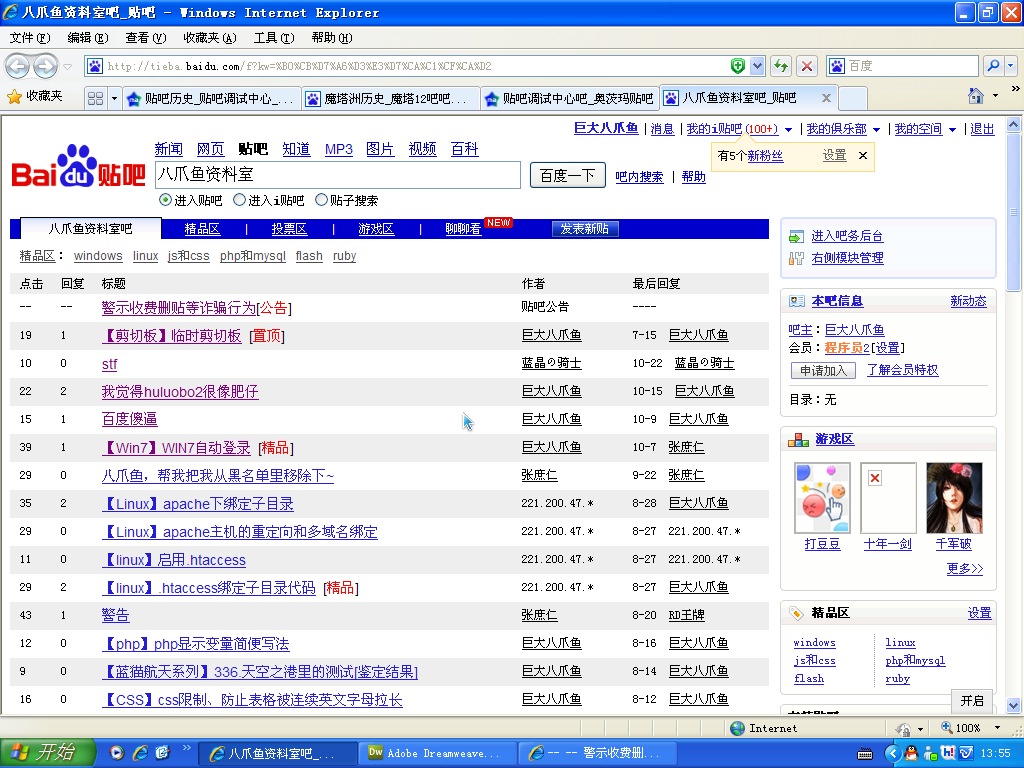
Task: Switch to the 贴吧历史_贴吧调试中心 tab
Action: pos(212,98)
